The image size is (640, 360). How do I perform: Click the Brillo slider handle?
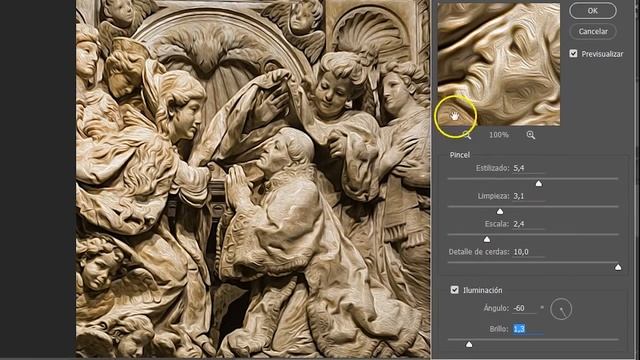pyautogui.click(x=469, y=344)
